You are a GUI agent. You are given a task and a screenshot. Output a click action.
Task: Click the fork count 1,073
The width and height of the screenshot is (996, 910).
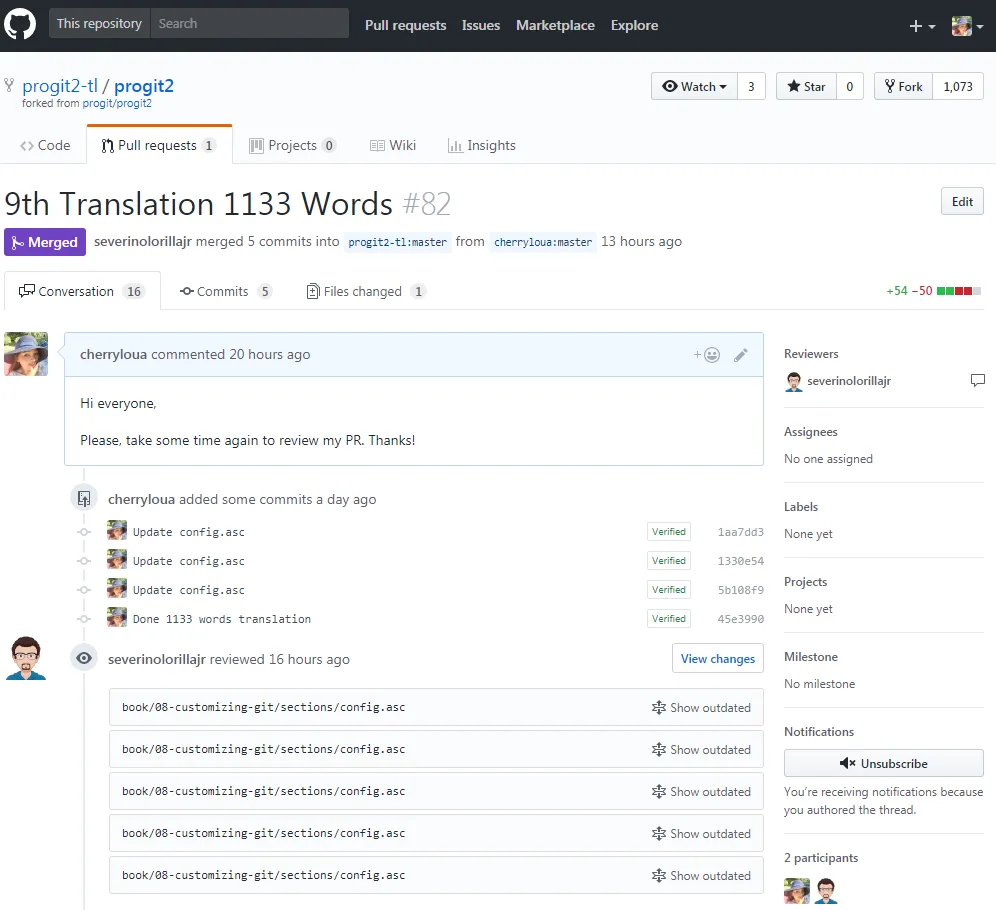[x=958, y=86]
